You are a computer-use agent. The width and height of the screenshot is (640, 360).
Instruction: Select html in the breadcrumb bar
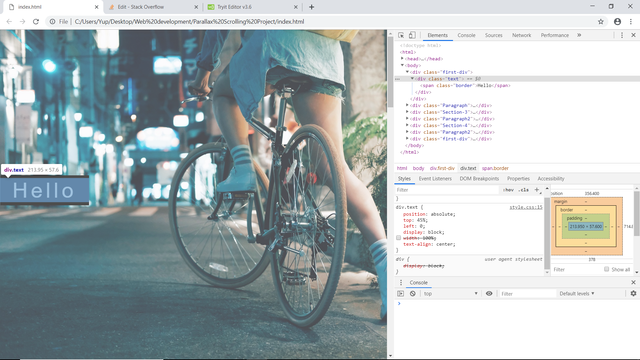click(x=402, y=168)
